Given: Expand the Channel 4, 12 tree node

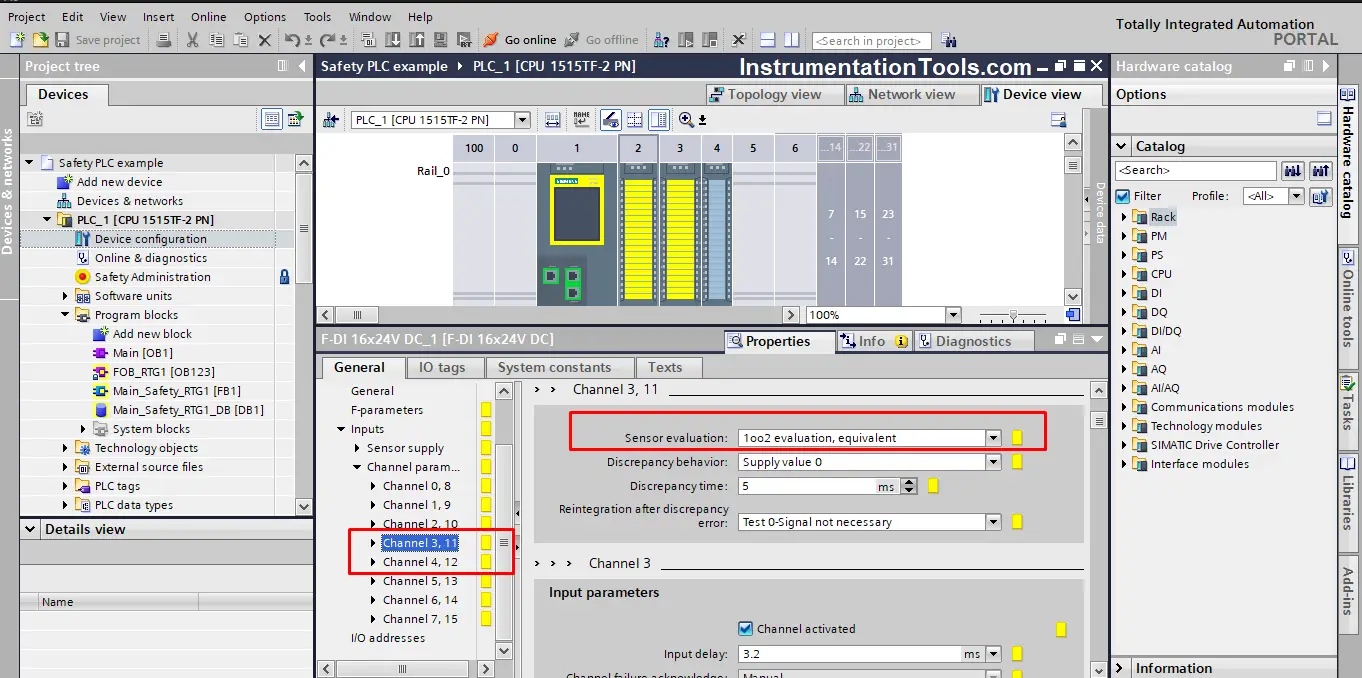Looking at the screenshot, I should 374,562.
